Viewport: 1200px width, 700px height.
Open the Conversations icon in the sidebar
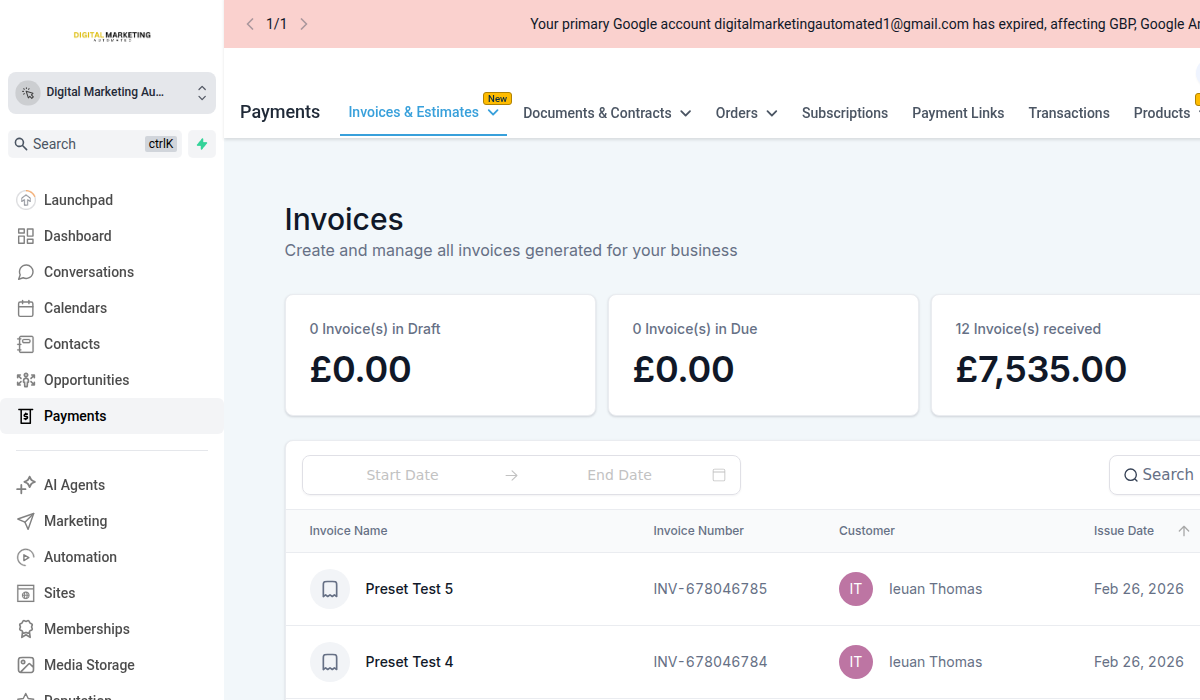click(x=25, y=271)
